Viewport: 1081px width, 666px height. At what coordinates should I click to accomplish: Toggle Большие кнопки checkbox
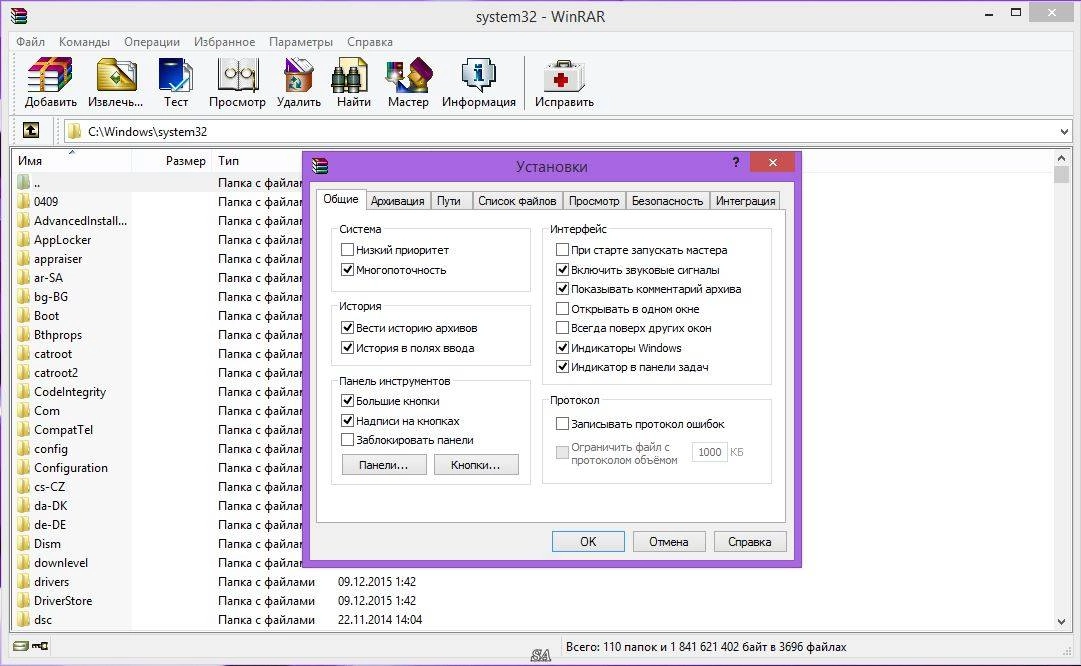click(x=347, y=401)
